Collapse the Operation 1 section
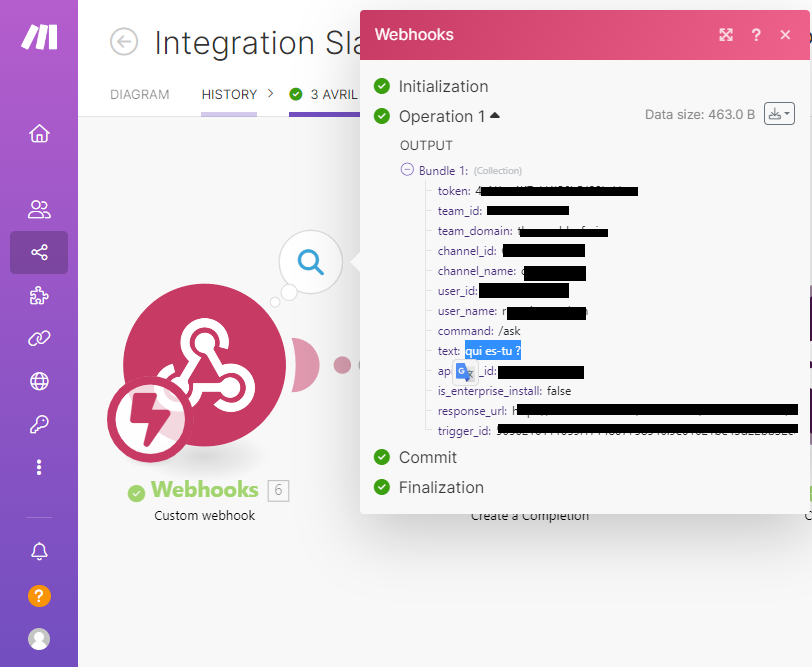 pos(495,116)
